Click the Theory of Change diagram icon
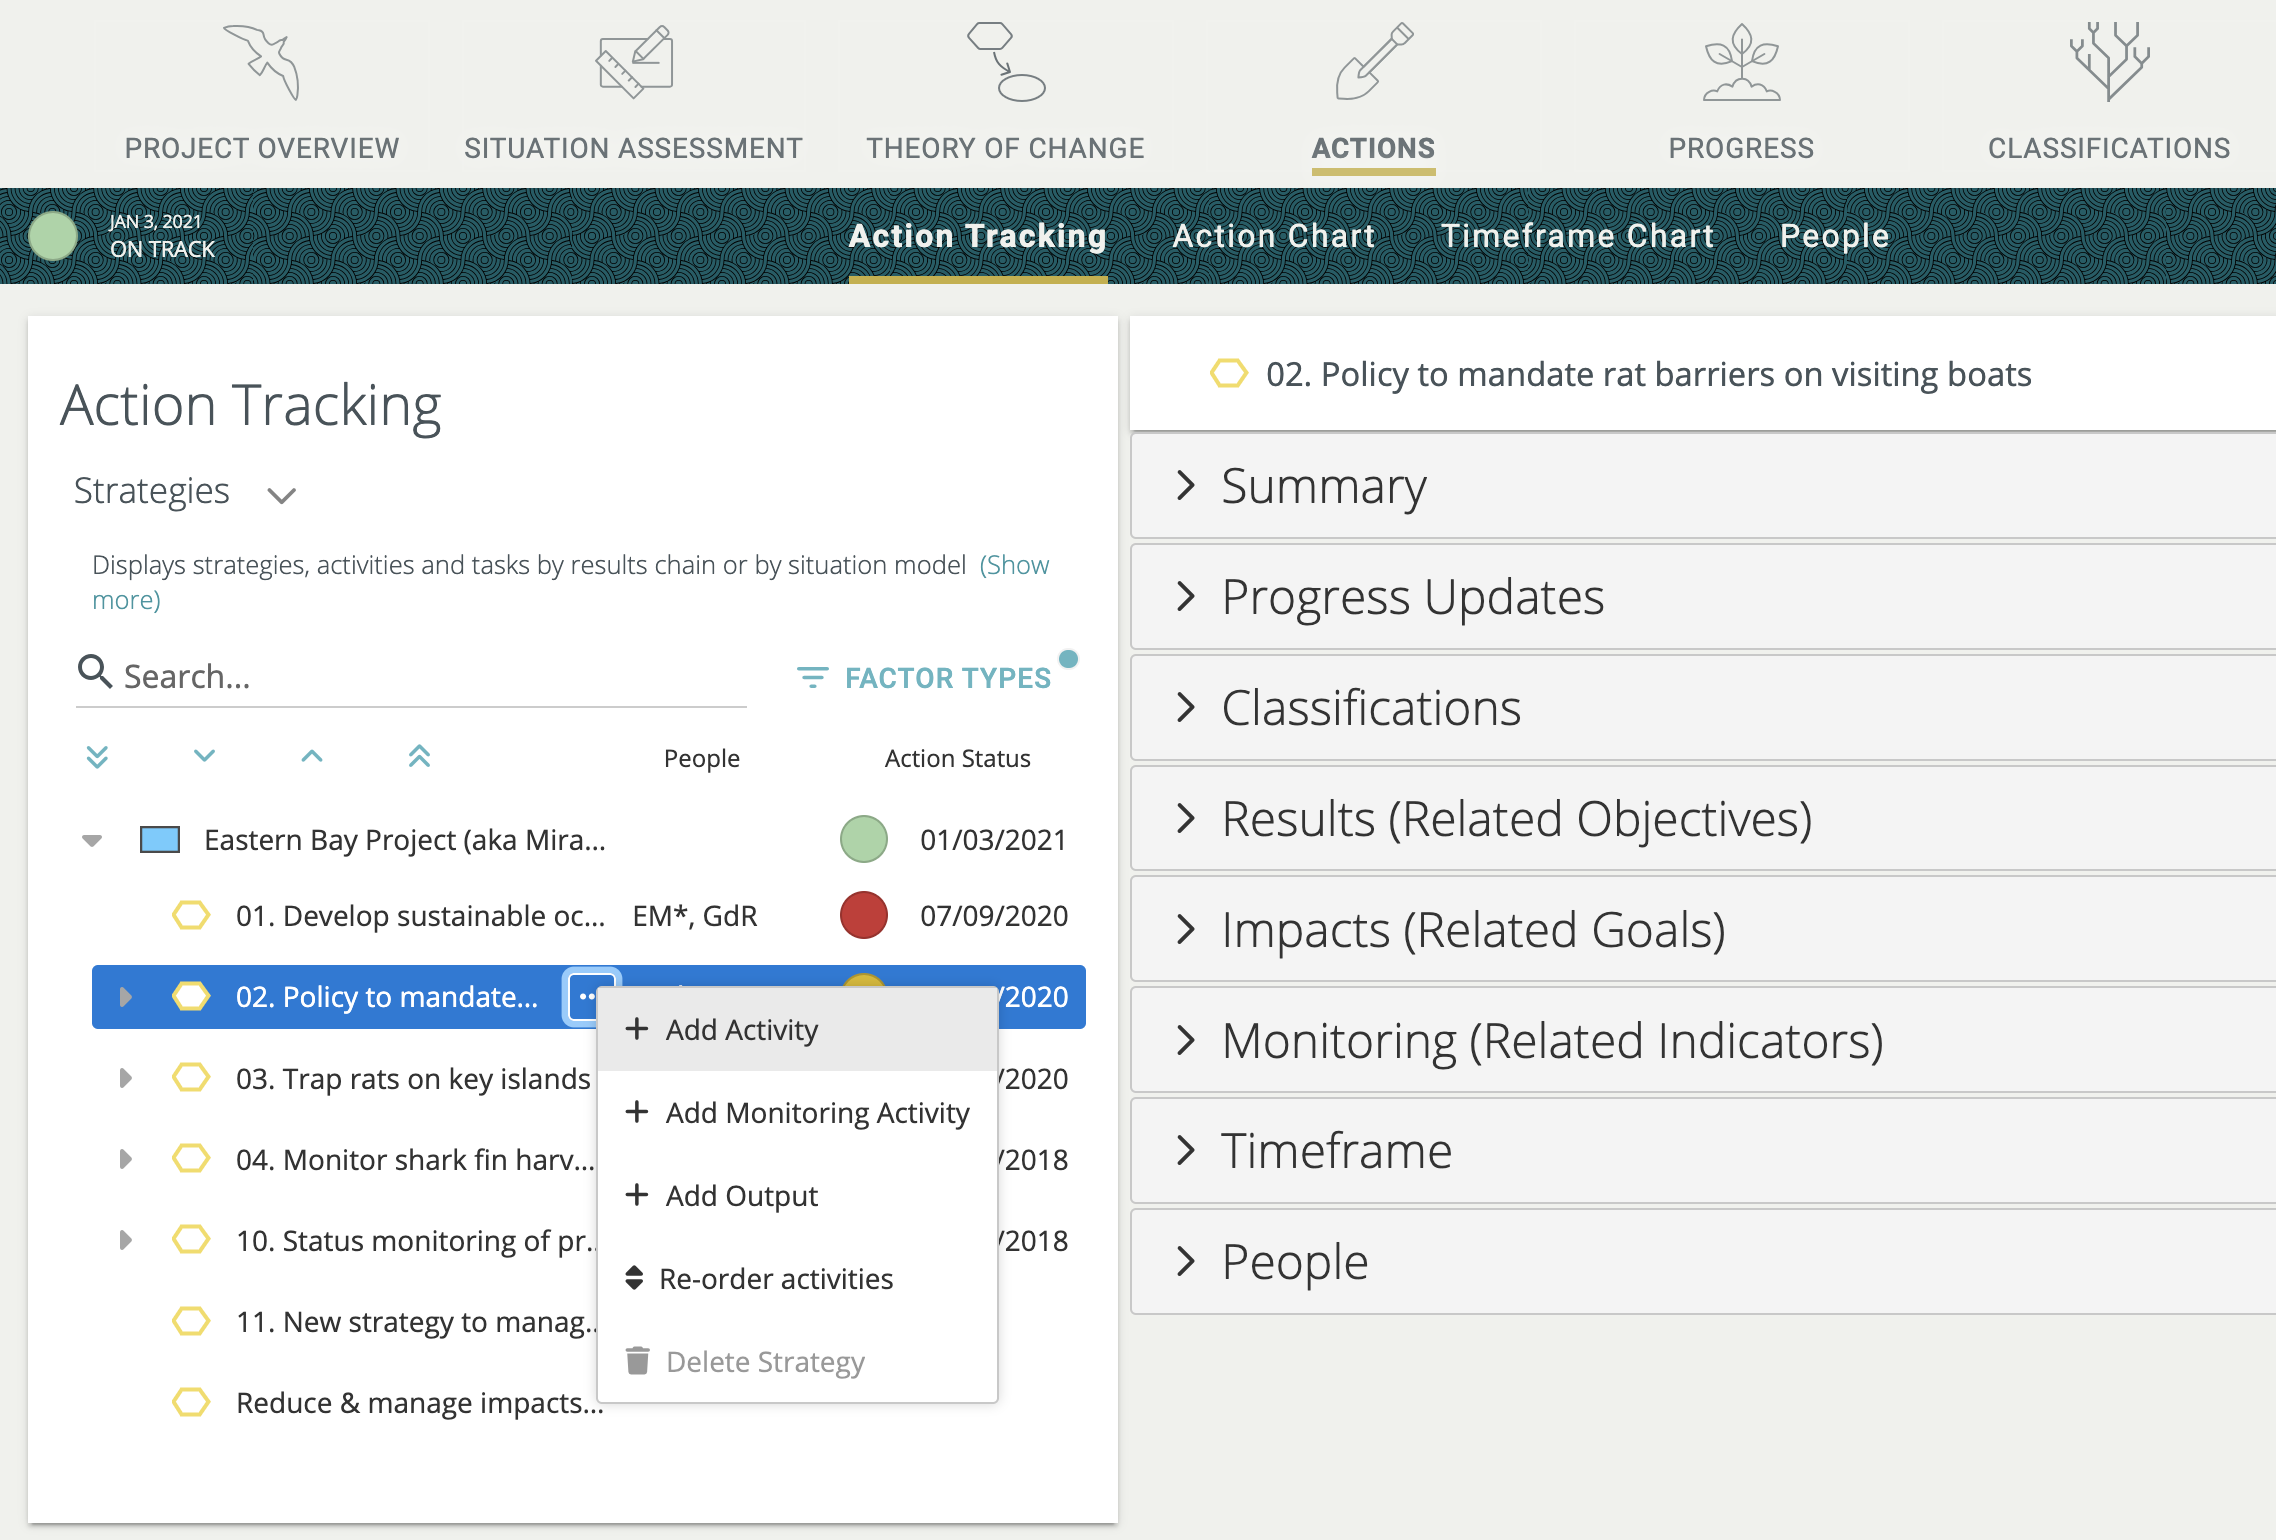 tap(1005, 63)
